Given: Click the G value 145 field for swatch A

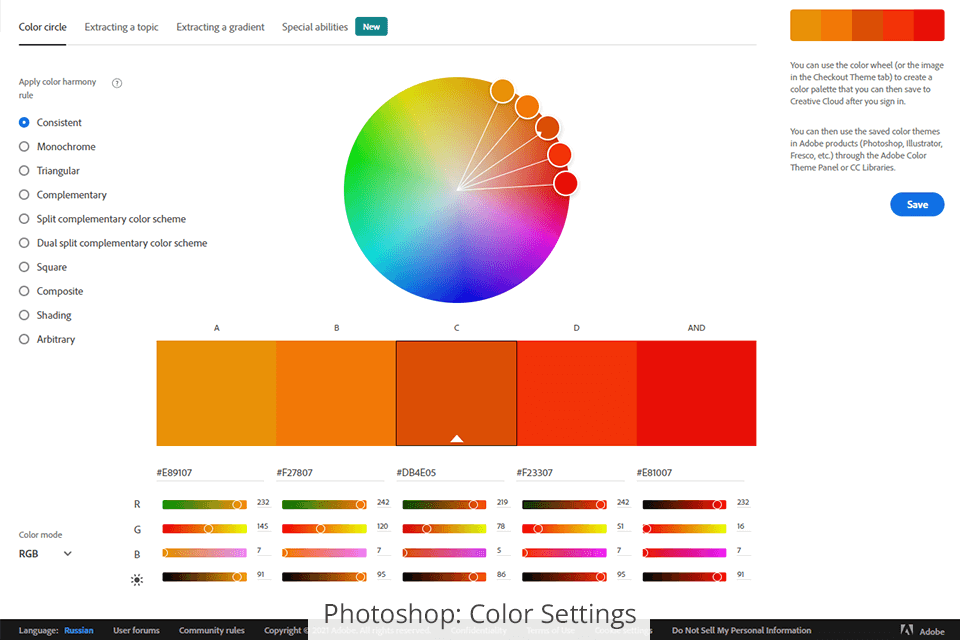Looking at the screenshot, I should pos(263,527).
